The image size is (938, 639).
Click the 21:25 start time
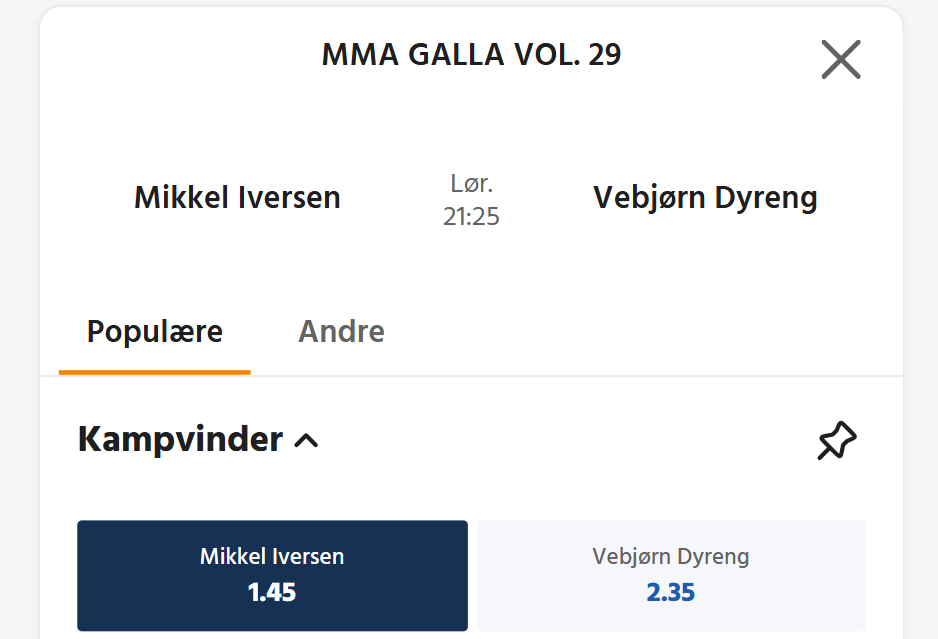point(471,216)
